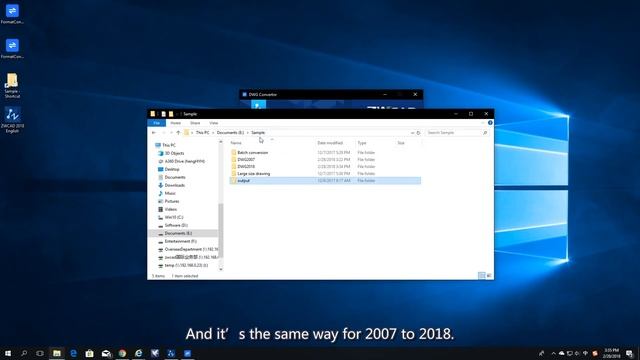Click the back arrow in File Explorer
The width and height of the screenshot is (640, 360).
(x=154, y=133)
